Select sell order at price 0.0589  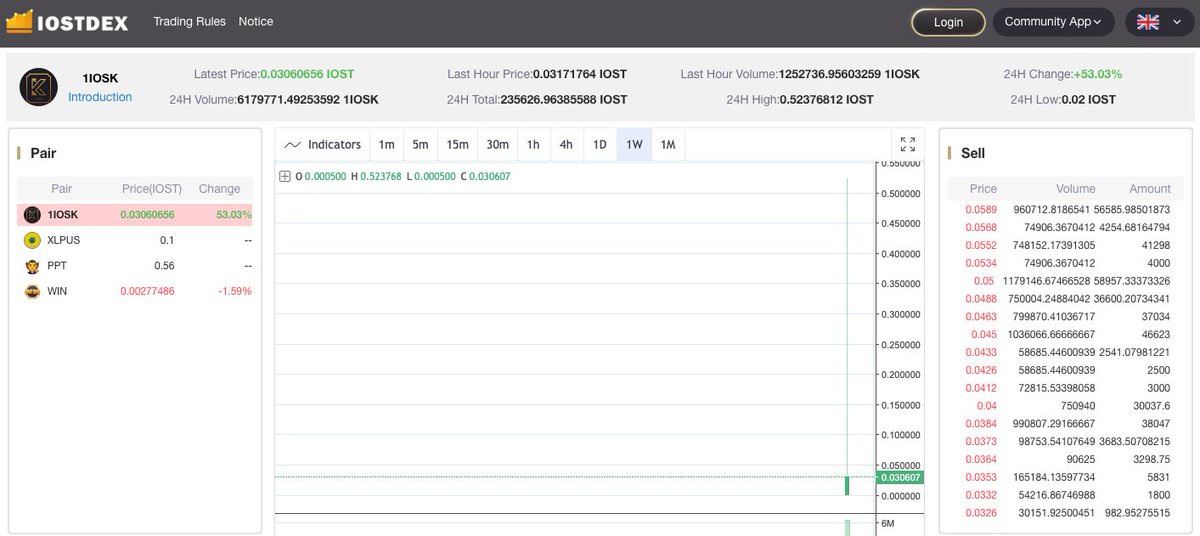pyautogui.click(x=1066, y=209)
